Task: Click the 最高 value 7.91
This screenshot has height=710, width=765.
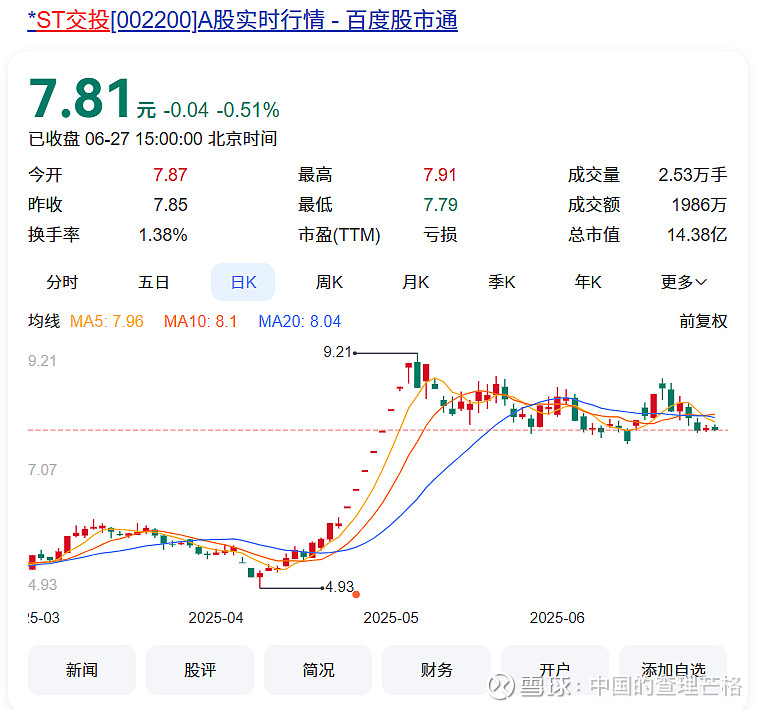Action: click(440, 175)
